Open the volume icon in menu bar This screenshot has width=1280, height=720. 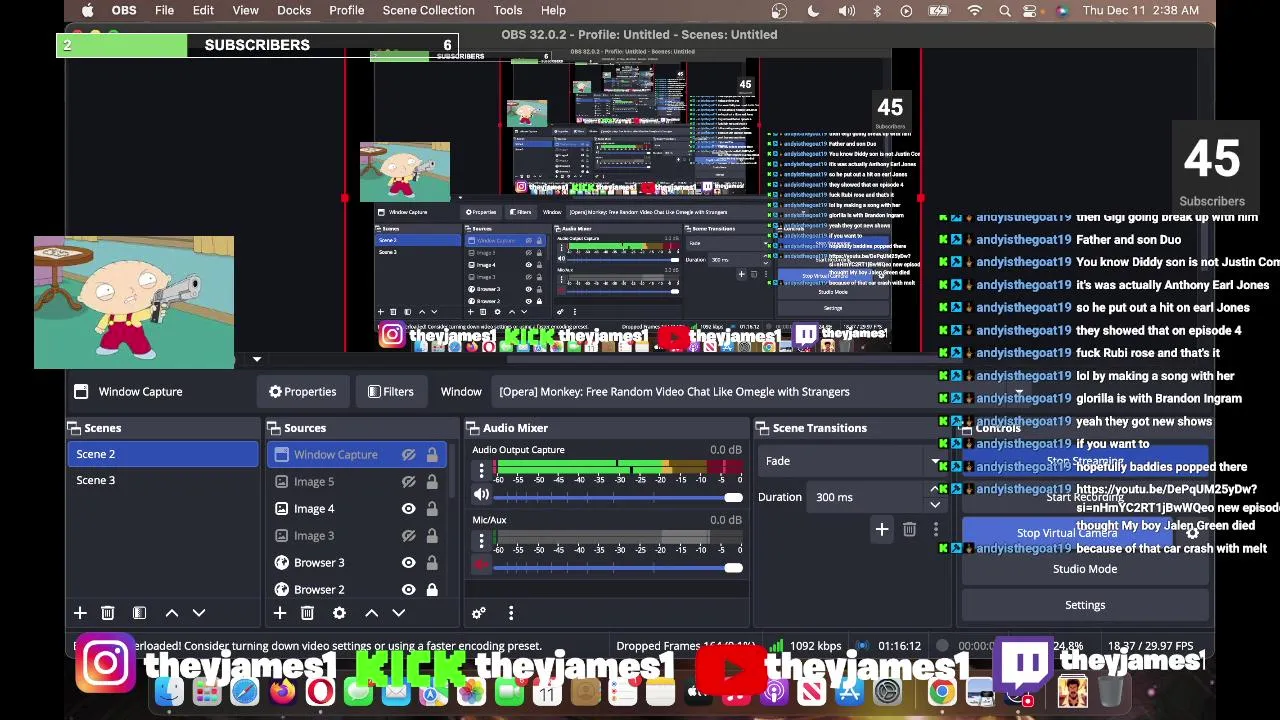tap(847, 10)
